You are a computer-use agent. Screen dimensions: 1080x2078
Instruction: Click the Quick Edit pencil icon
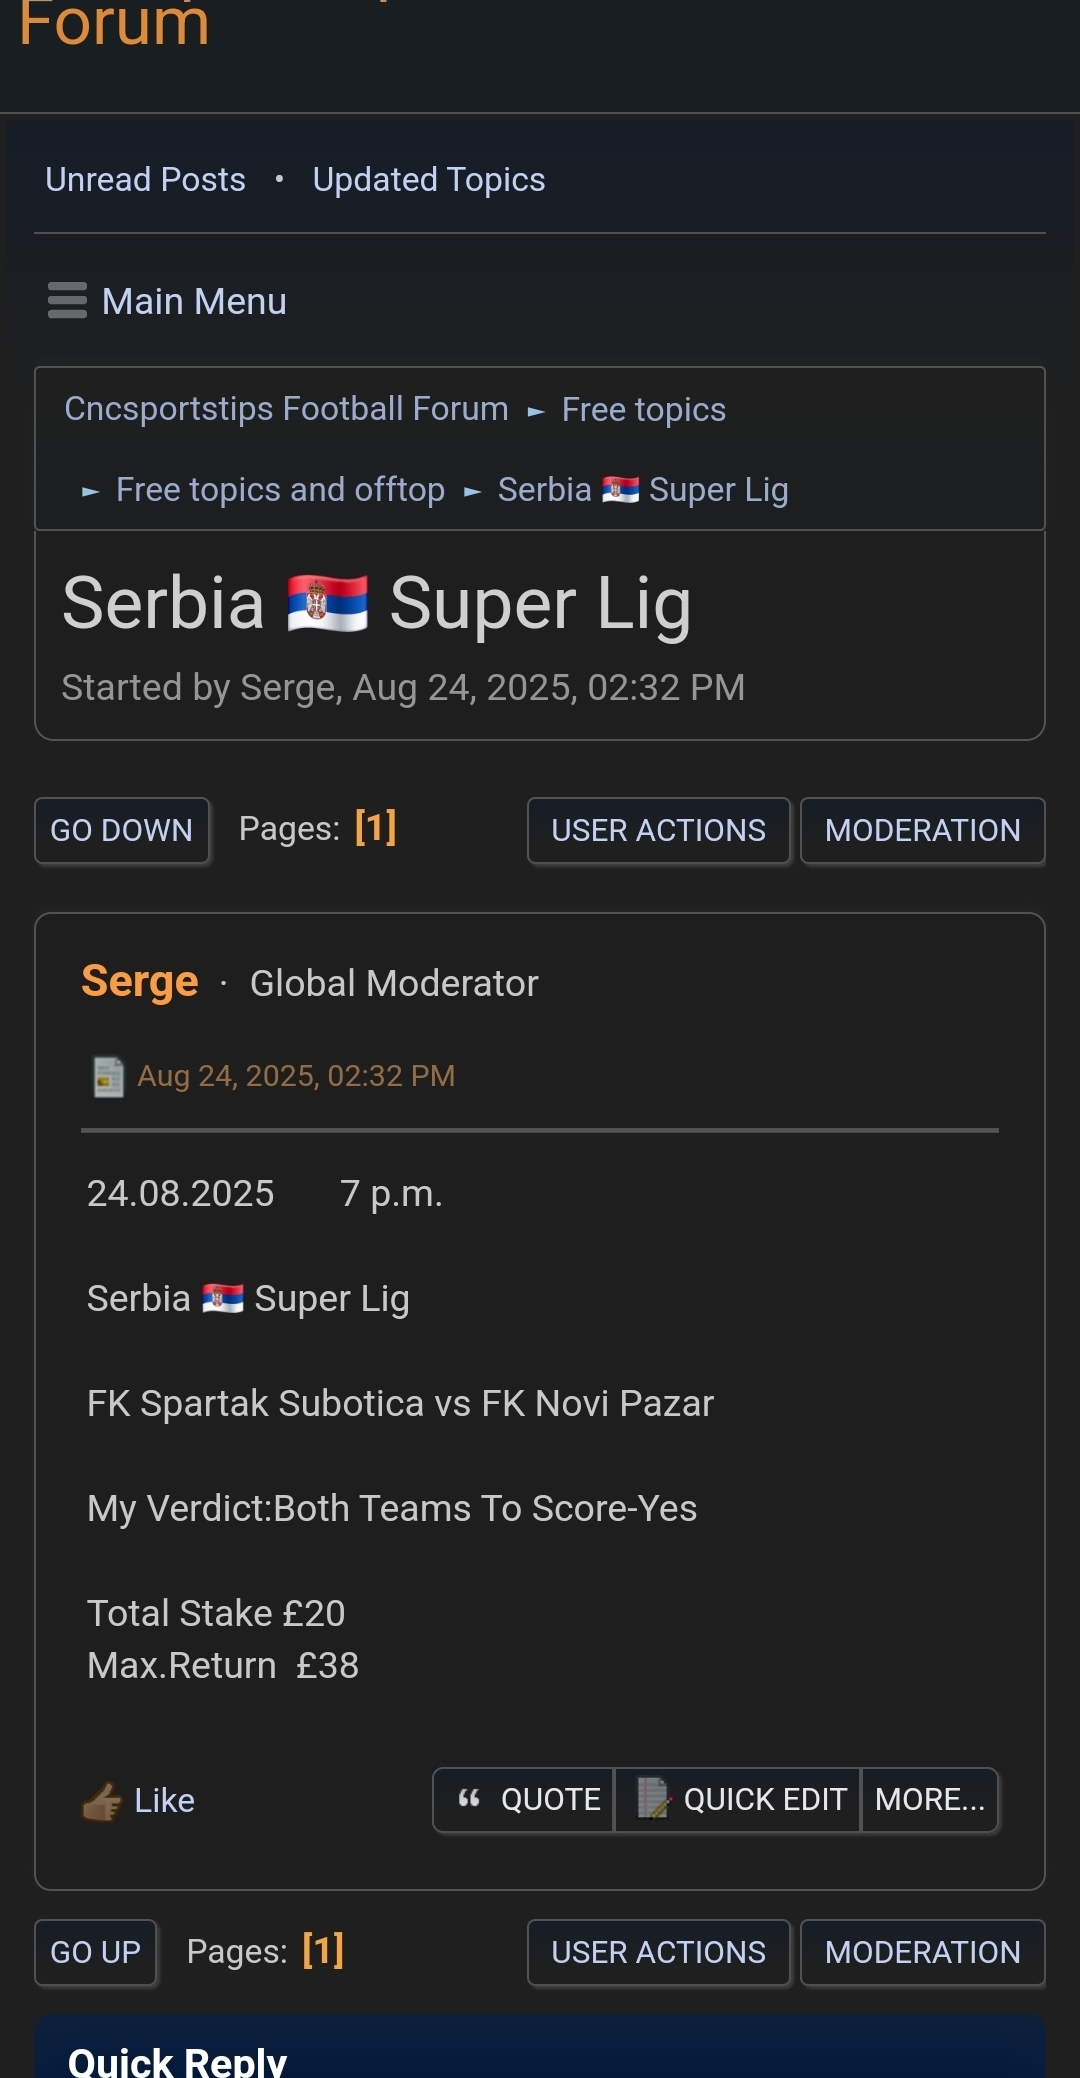tap(653, 1799)
